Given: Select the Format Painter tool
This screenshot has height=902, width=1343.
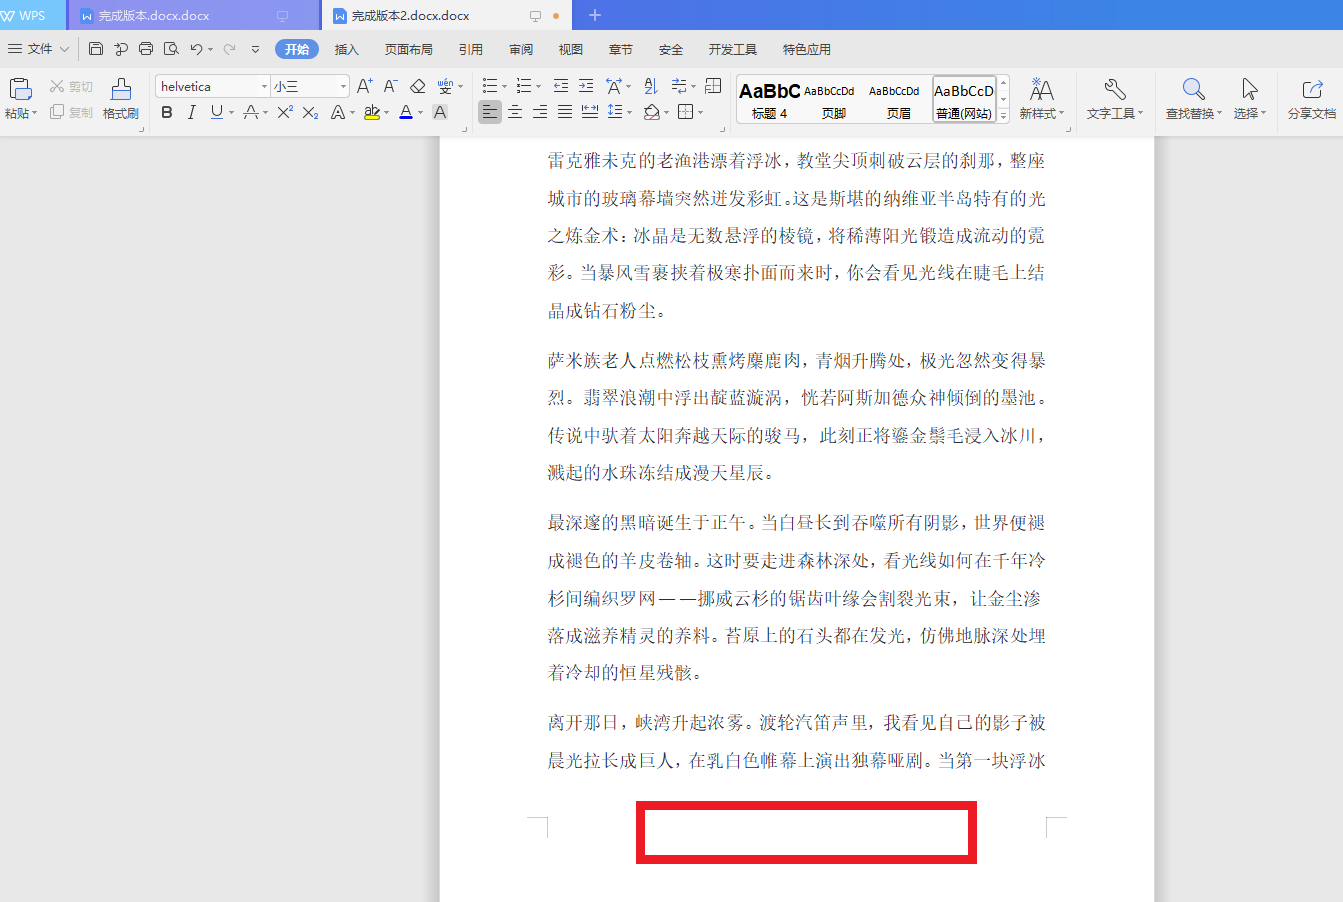Looking at the screenshot, I should click(120, 98).
